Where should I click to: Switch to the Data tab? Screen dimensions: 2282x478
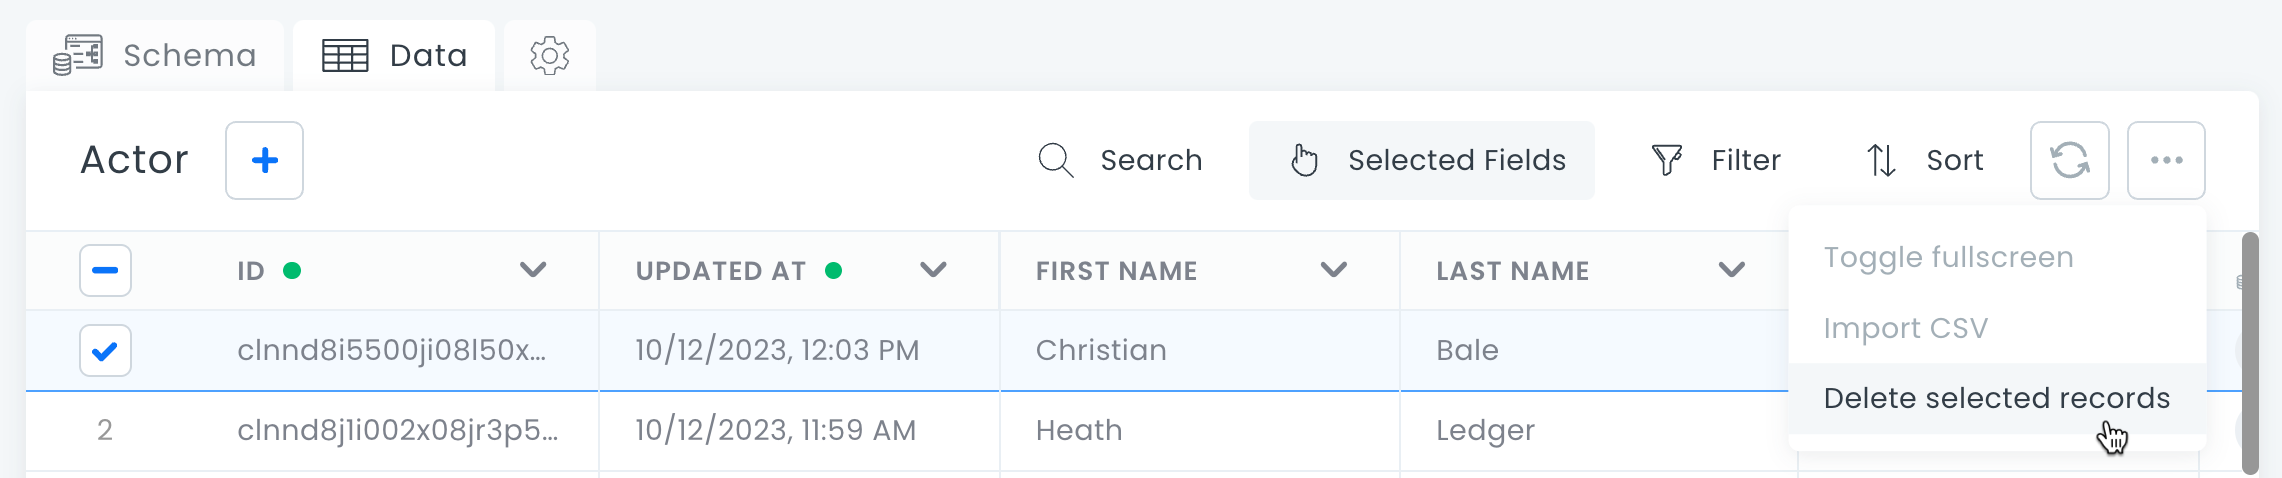395,56
